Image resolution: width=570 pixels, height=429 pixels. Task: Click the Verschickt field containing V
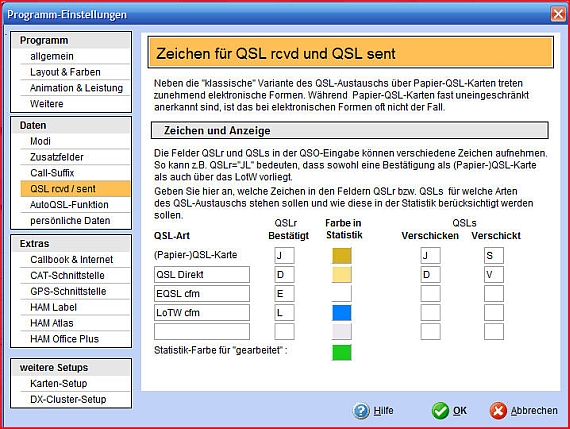pyautogui.click(x=494, y=274)
